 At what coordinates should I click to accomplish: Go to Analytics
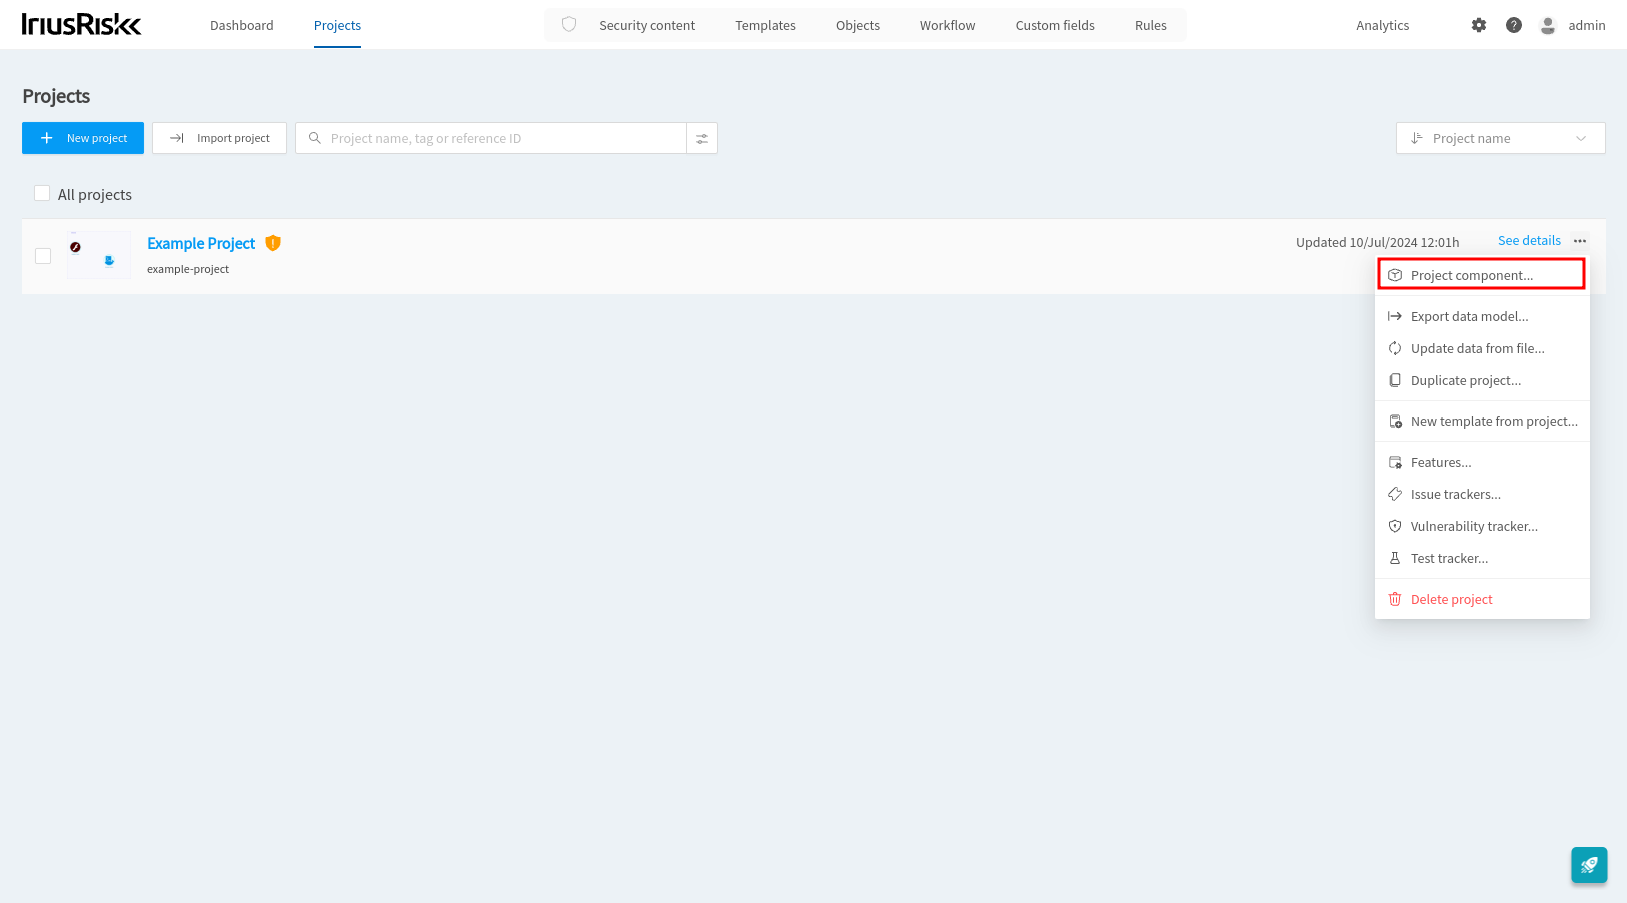[x=1383, y=25]
